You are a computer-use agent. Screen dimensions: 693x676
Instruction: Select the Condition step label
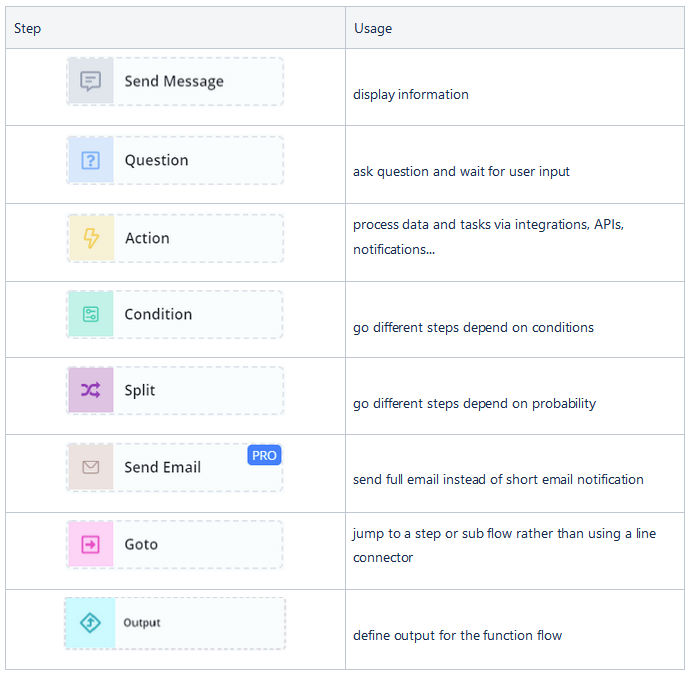click(158, 314)
